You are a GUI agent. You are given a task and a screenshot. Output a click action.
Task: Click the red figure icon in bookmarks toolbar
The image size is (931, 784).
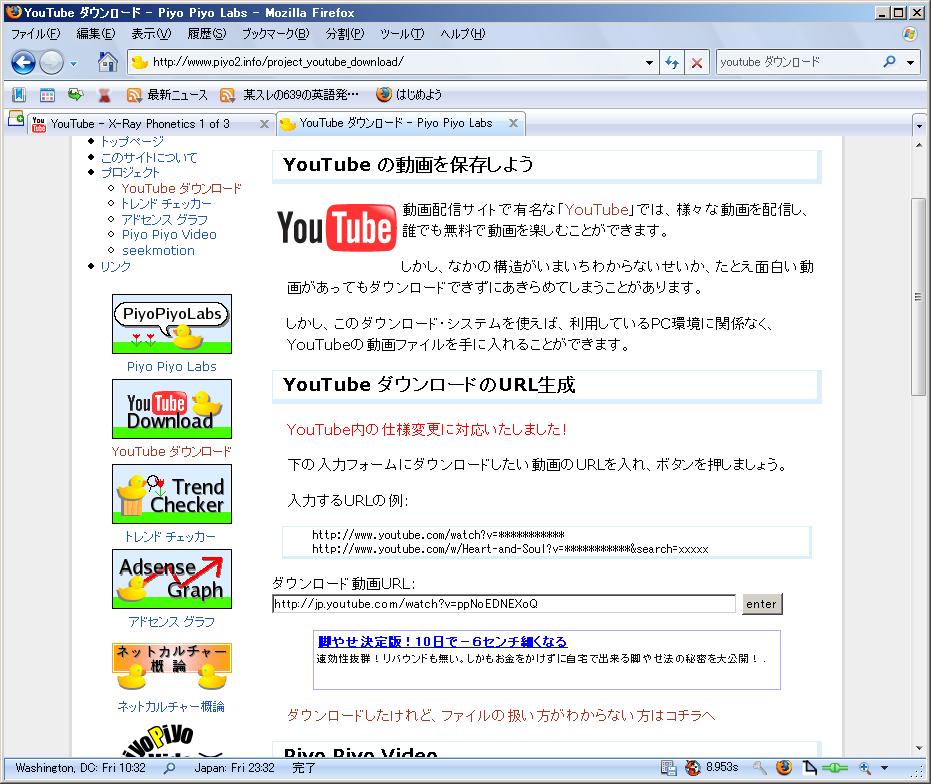click(x=104, y=94)
